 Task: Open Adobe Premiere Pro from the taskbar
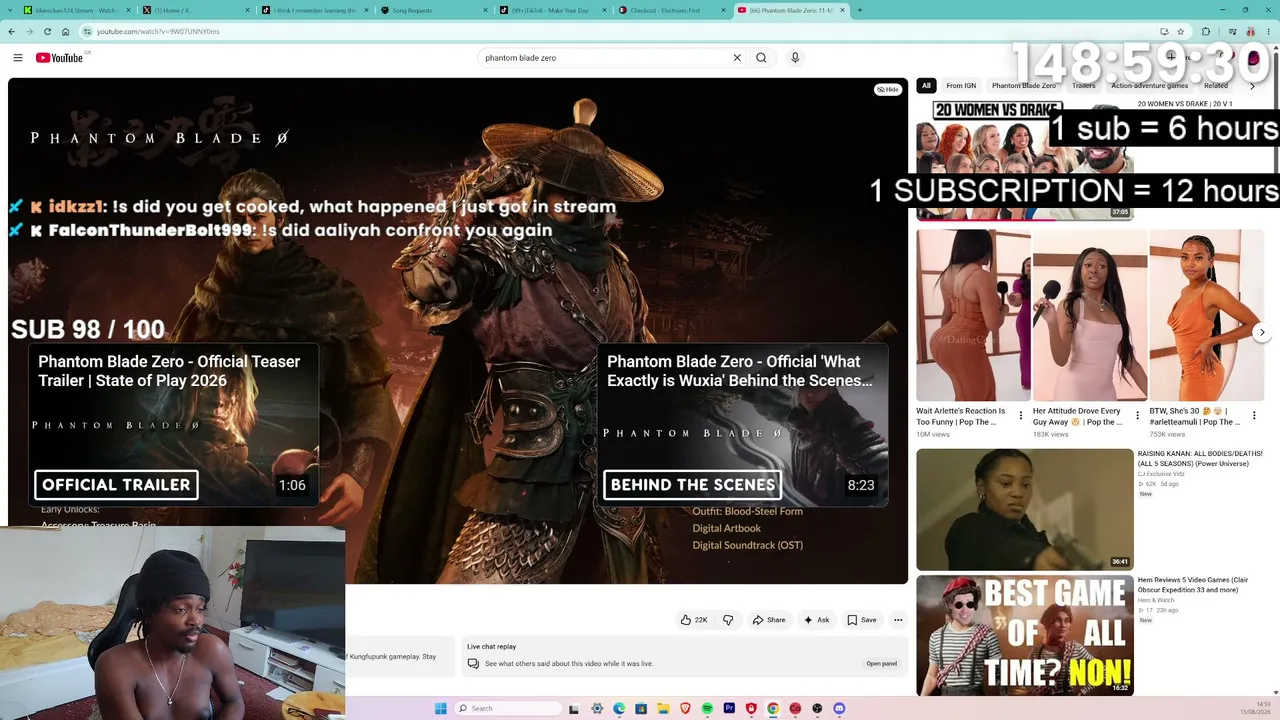729,708
